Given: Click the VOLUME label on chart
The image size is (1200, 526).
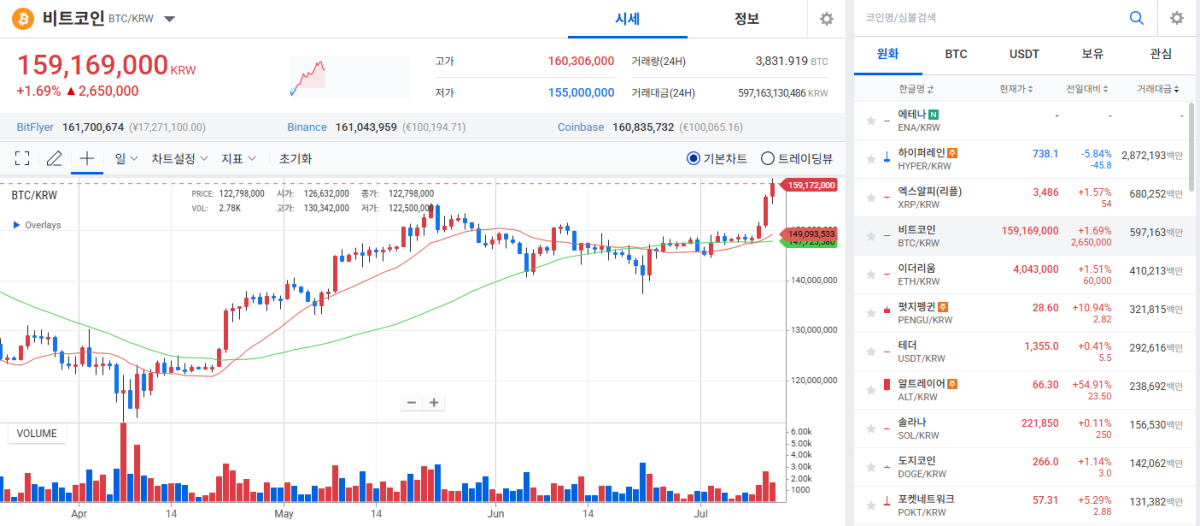Looking at the screenshot, I should pyautogui.click(x=37, y=434).
